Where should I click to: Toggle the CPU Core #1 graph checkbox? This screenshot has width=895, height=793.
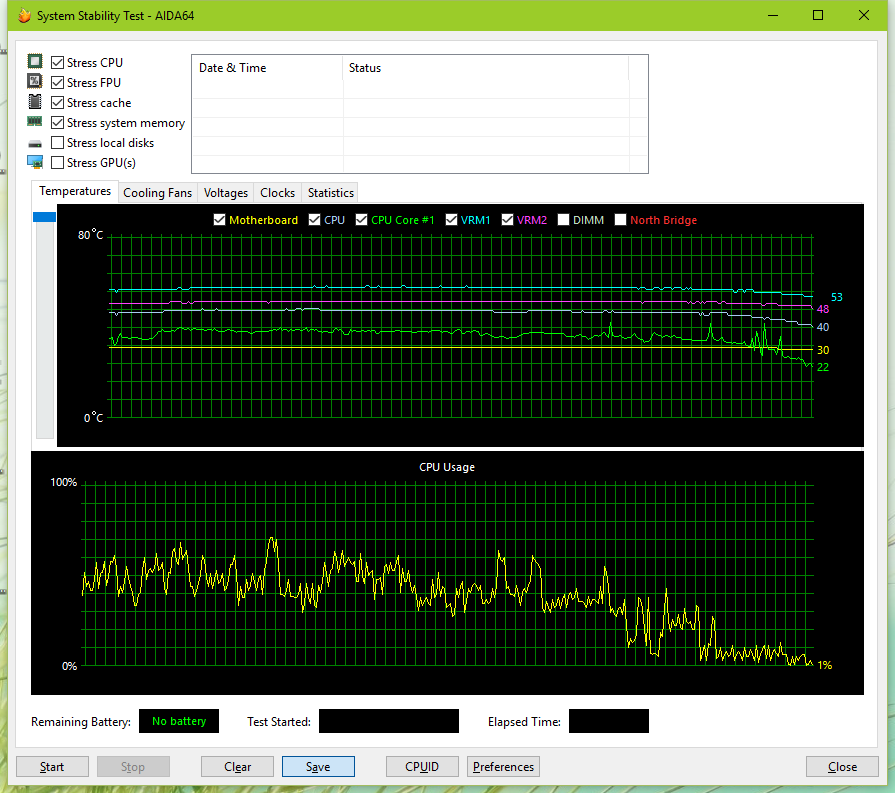coord(361,220)
